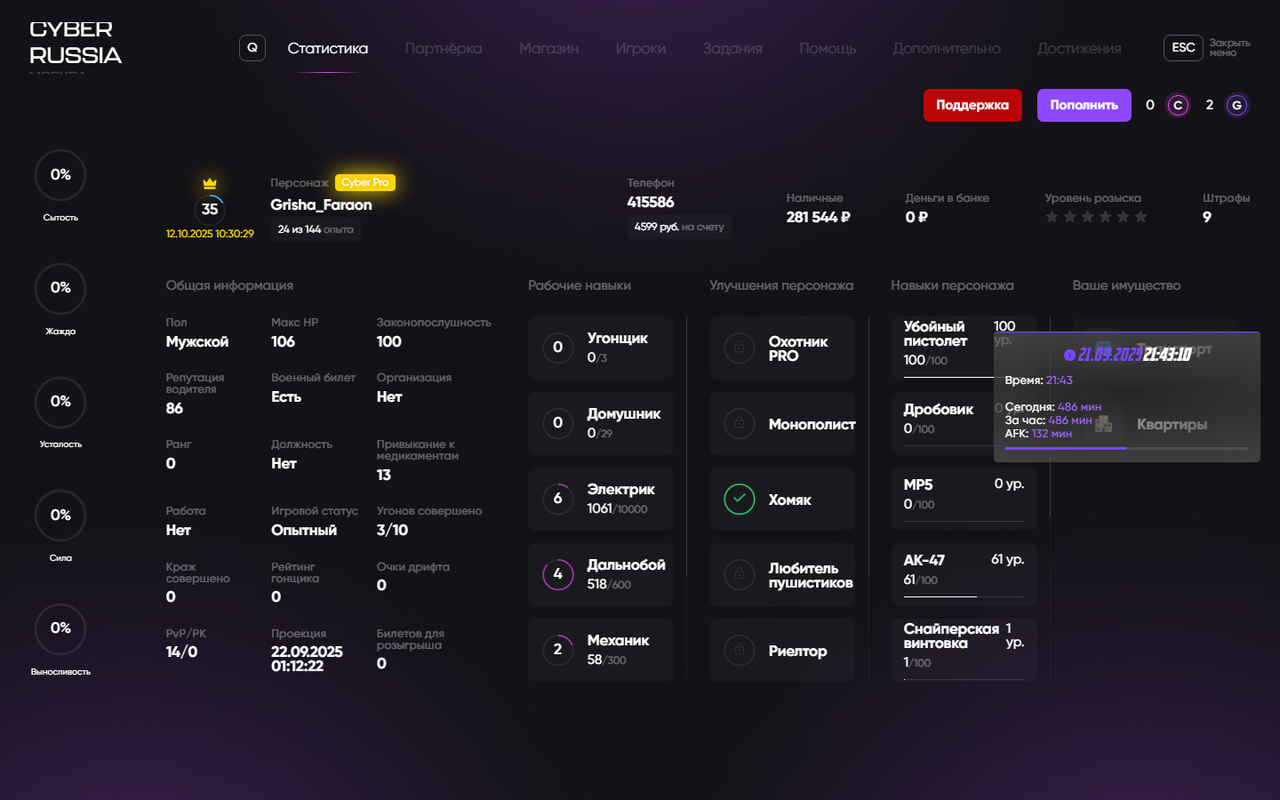The width and height of the screenshot is (1280, 800).
Task: Click the ESC close menu key icon
Action: coord(1183,48)
